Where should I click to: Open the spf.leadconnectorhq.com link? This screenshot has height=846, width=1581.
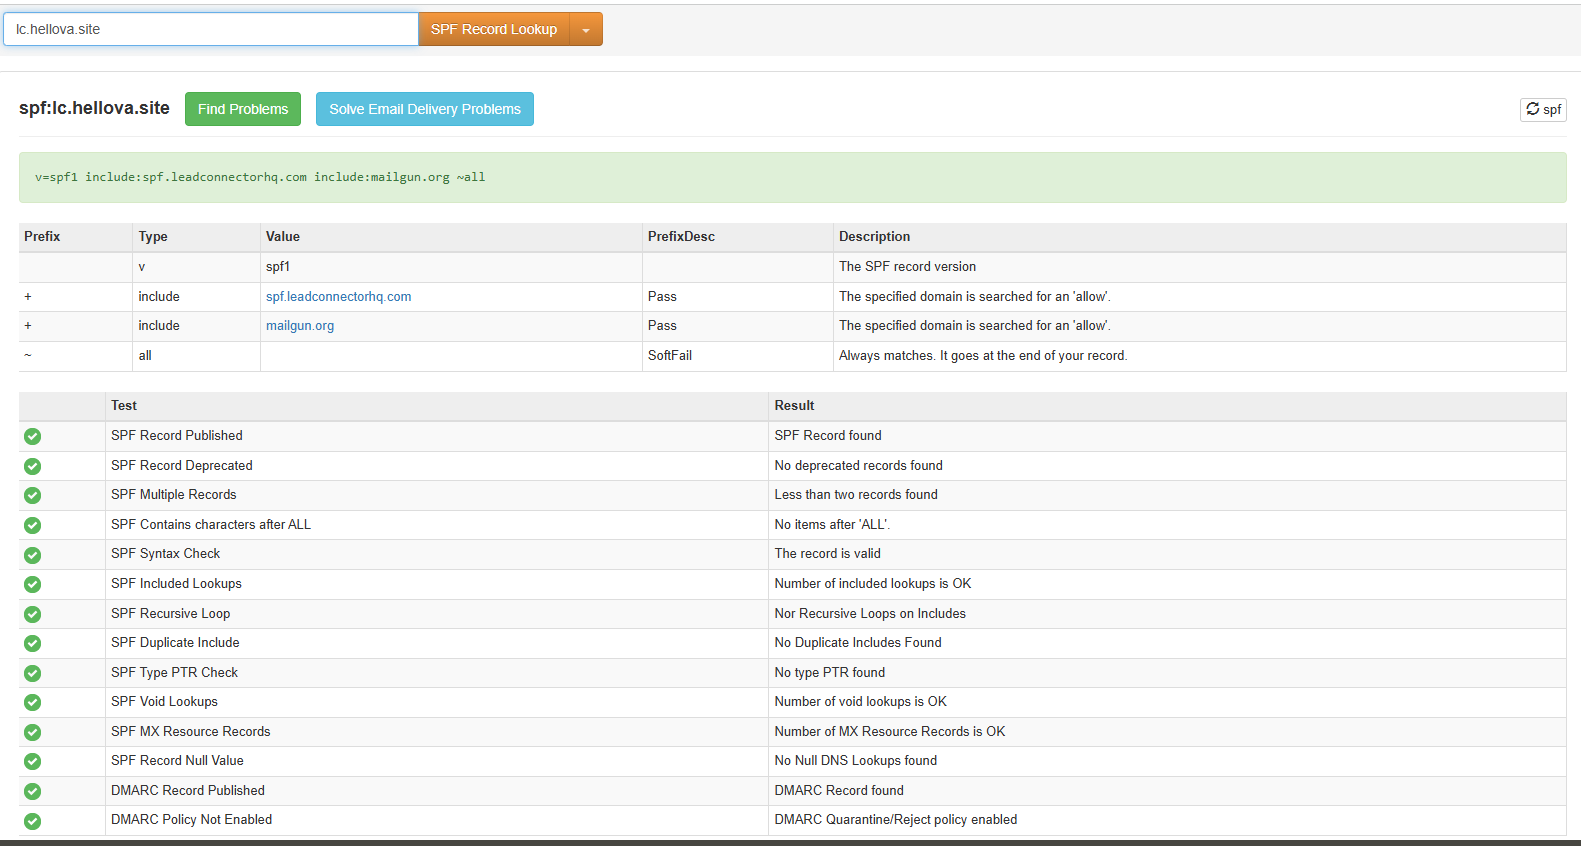coord(338,297)
